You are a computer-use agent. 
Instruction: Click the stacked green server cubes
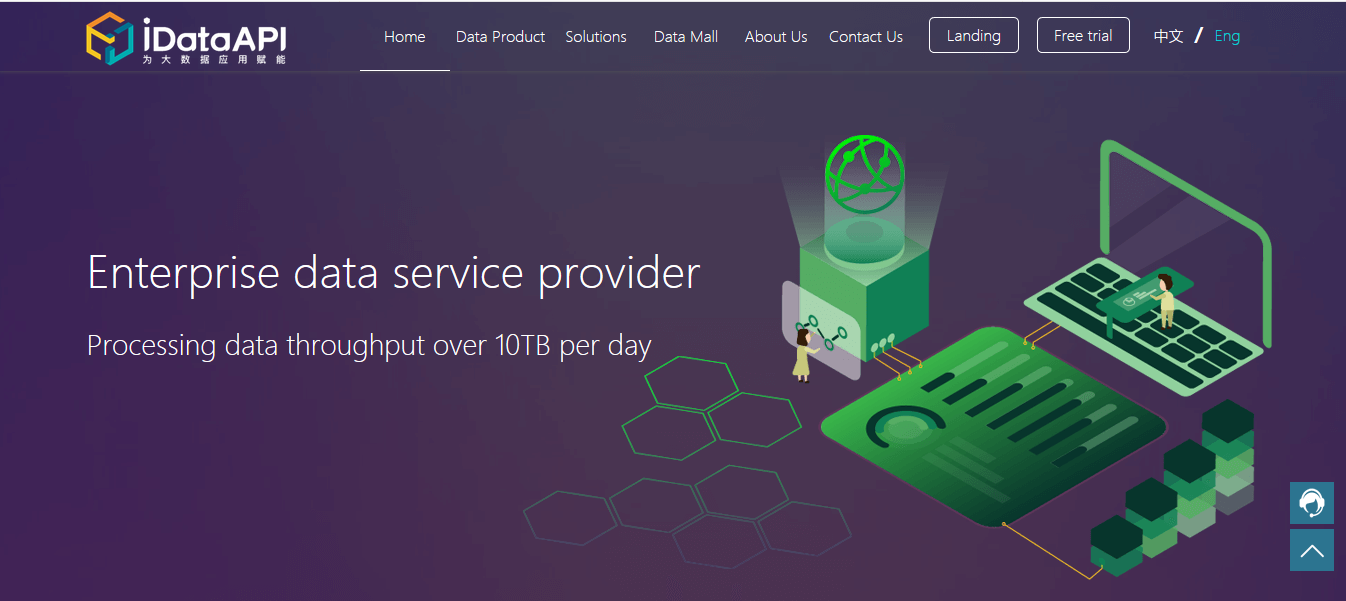coord(1172,490)
